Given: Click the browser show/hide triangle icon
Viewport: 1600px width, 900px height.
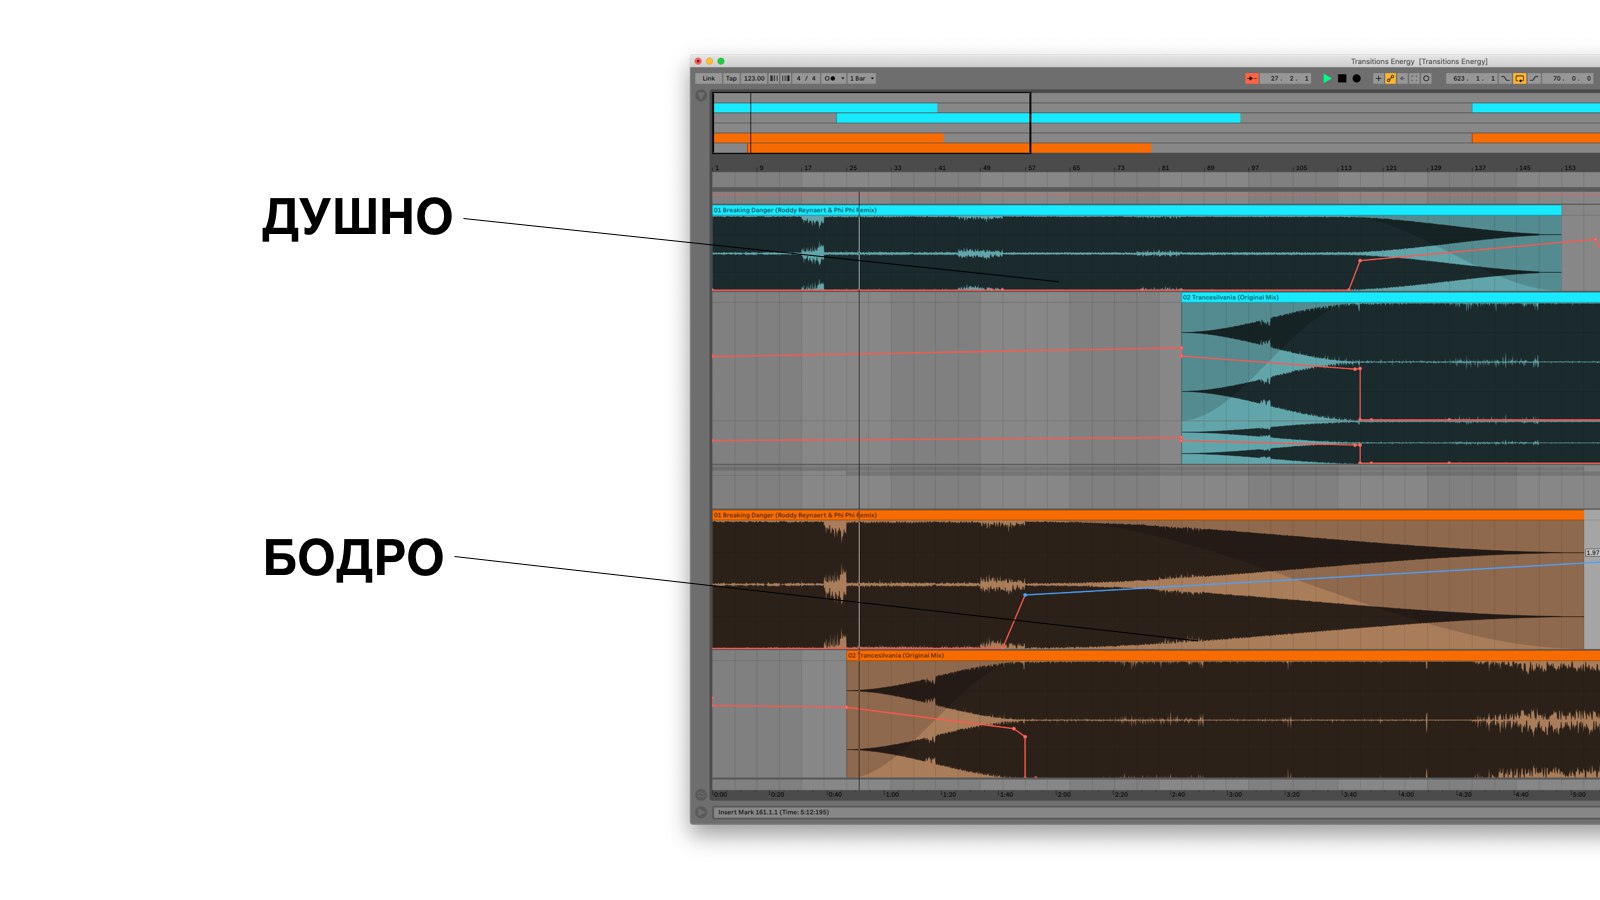Looking at the screenshot, I should [701, 96].
